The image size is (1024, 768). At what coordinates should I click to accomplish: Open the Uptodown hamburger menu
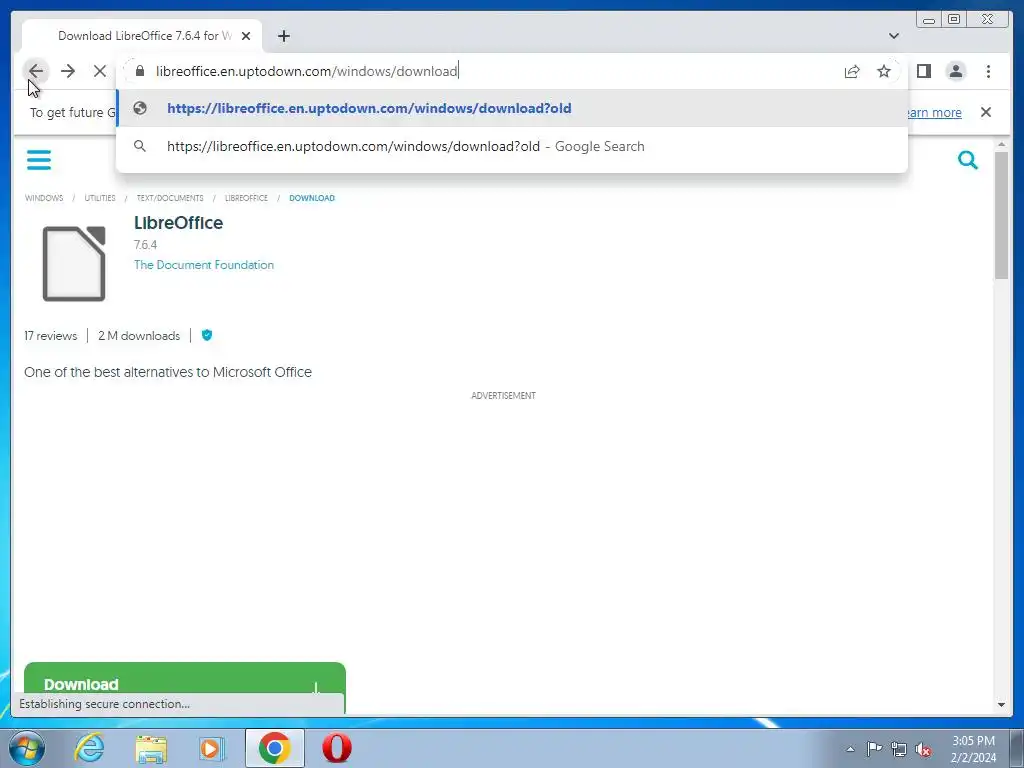39,159
